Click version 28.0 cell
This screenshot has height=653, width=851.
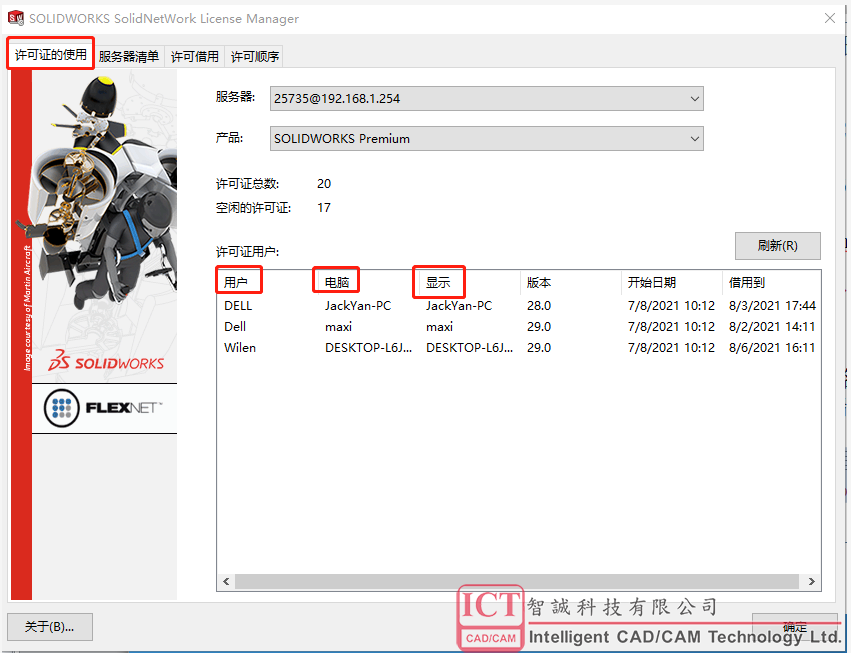coord(539,306)
